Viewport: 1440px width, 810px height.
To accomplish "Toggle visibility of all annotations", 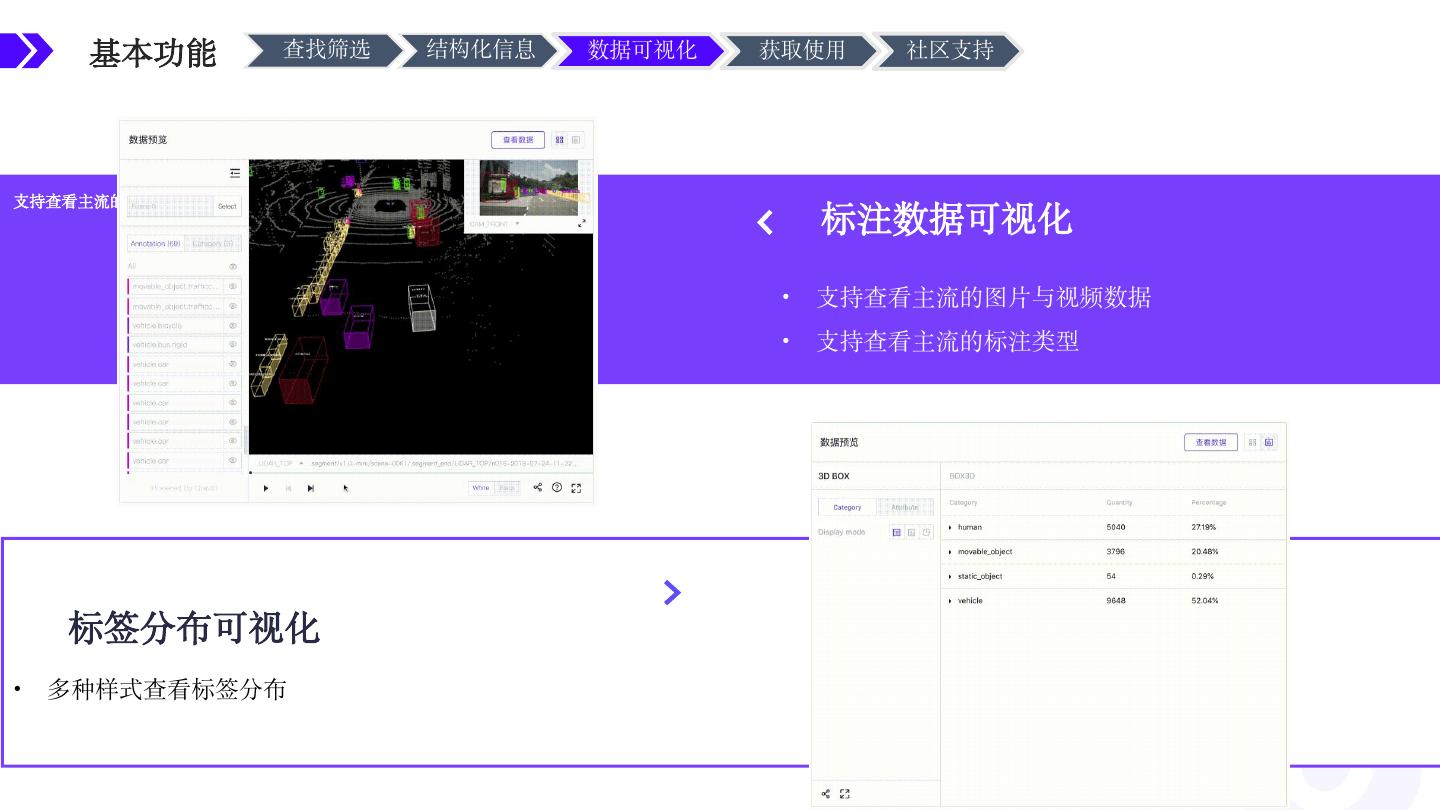I will click(x=233, y=267).
